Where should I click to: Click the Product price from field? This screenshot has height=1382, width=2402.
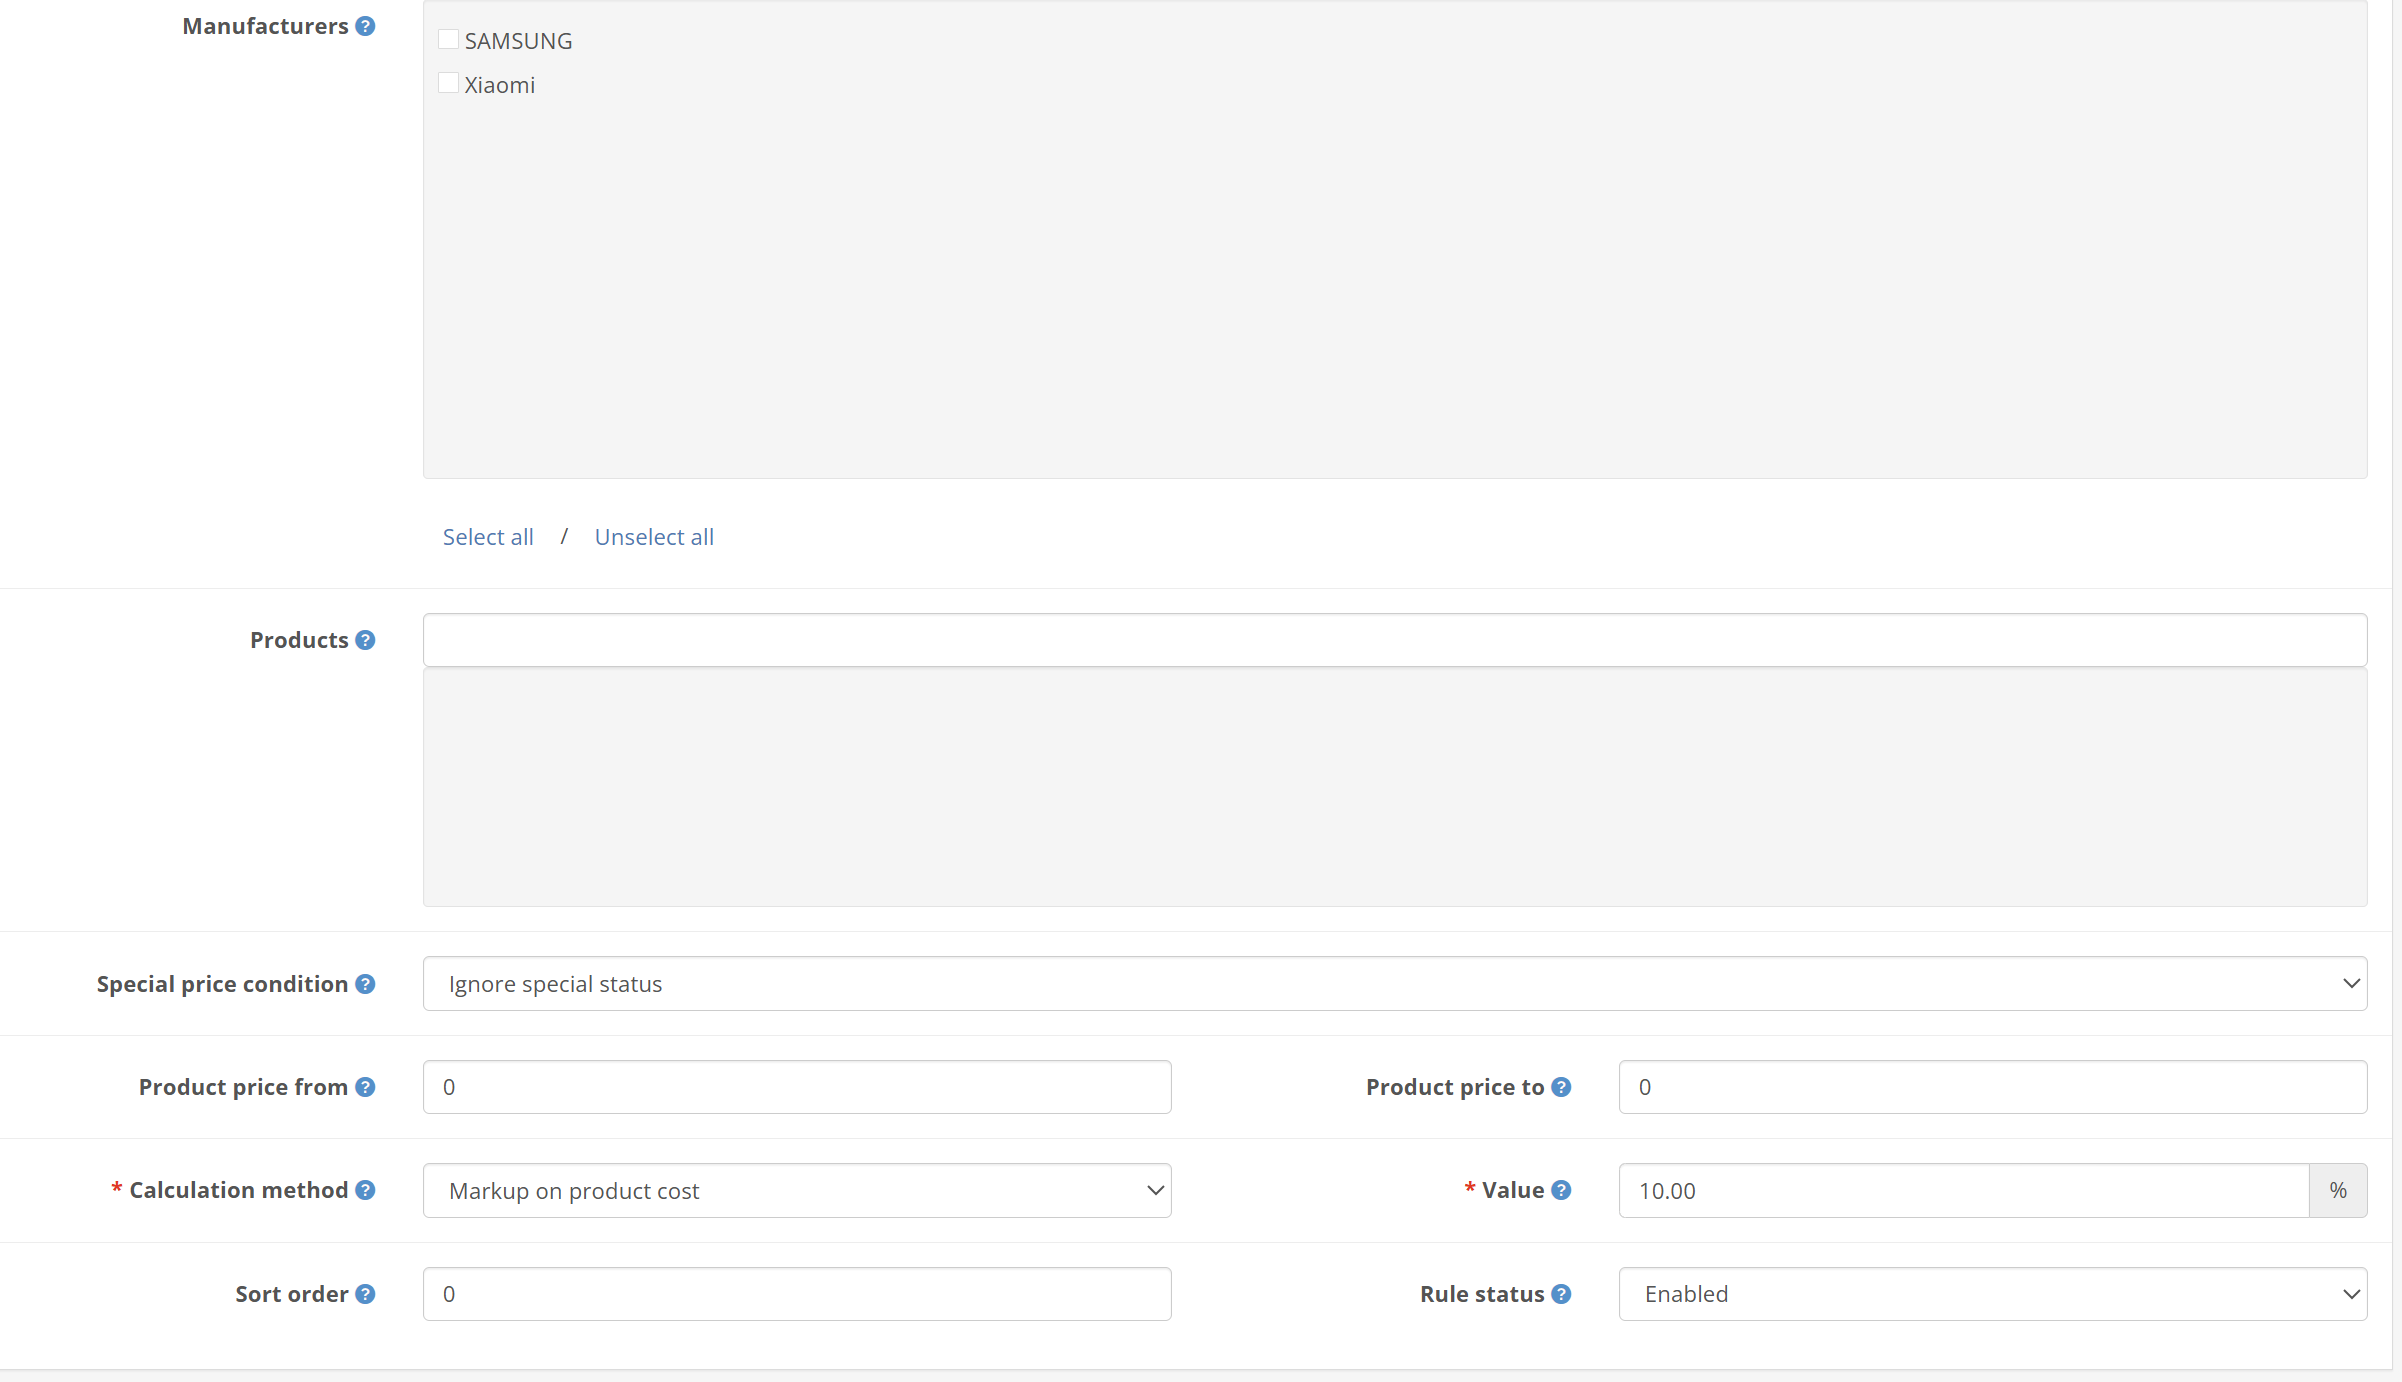pyautogui.click(x=797, y=1087)
